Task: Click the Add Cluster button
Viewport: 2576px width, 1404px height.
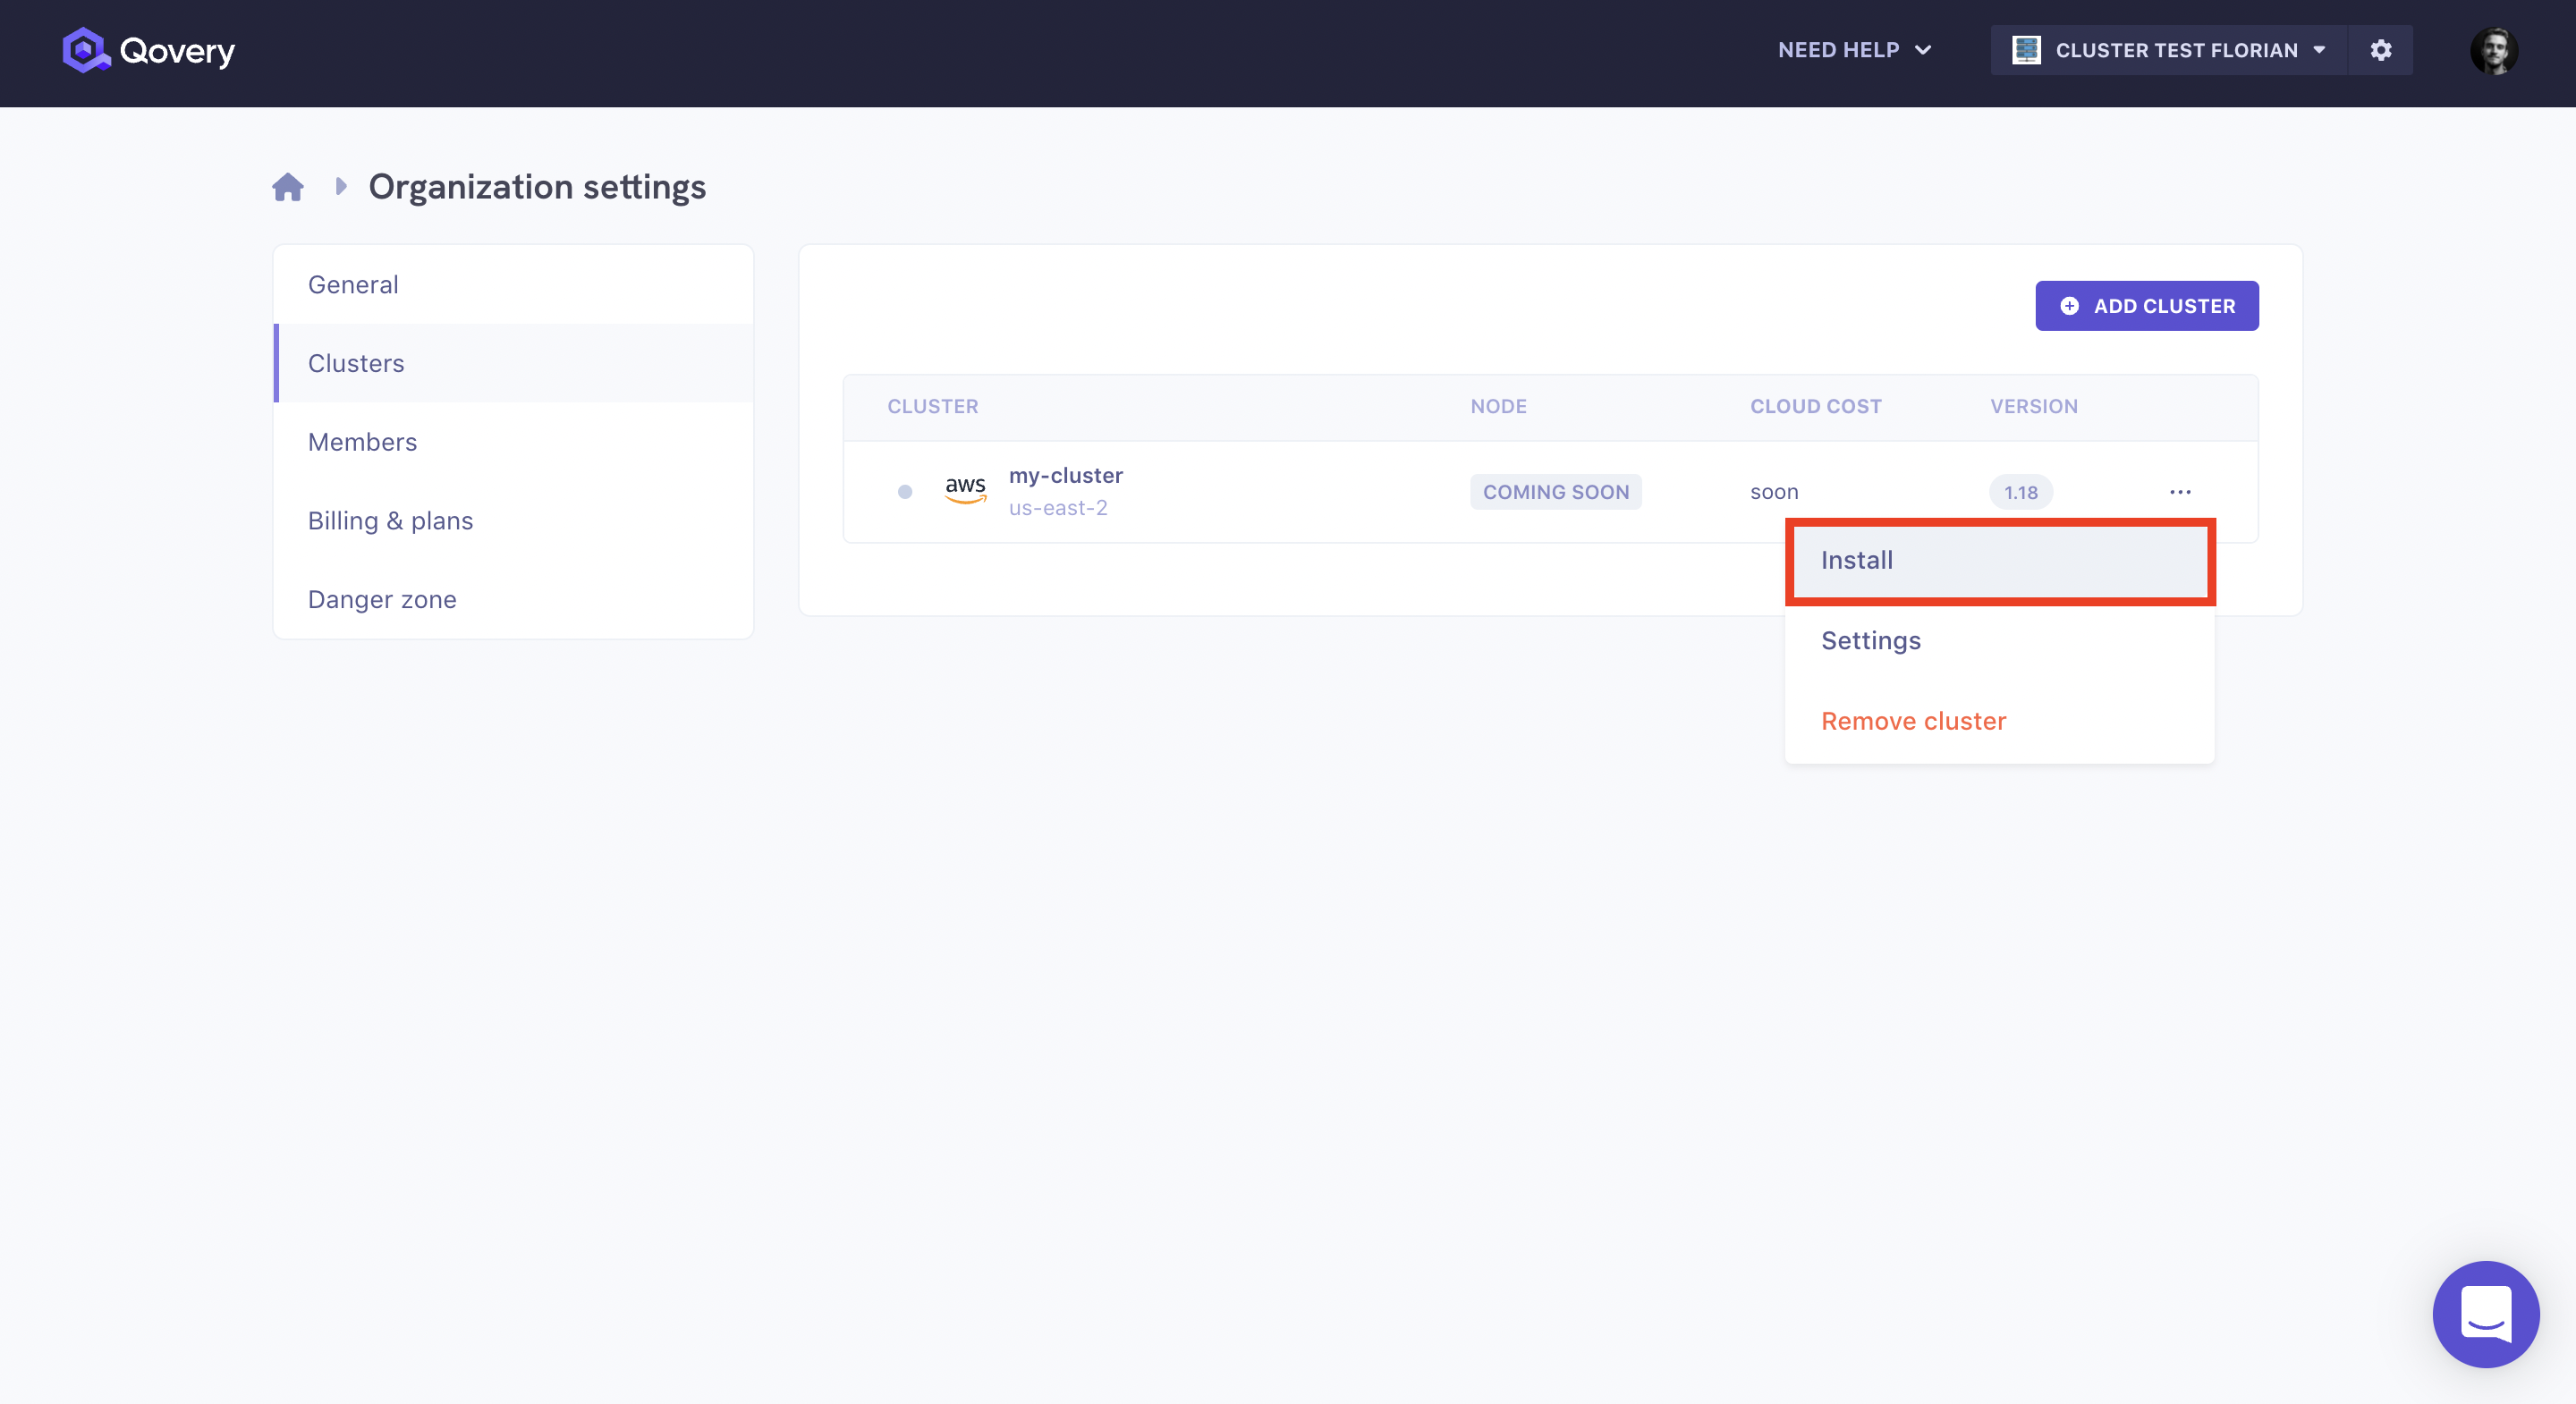Action: point(2147,306)
